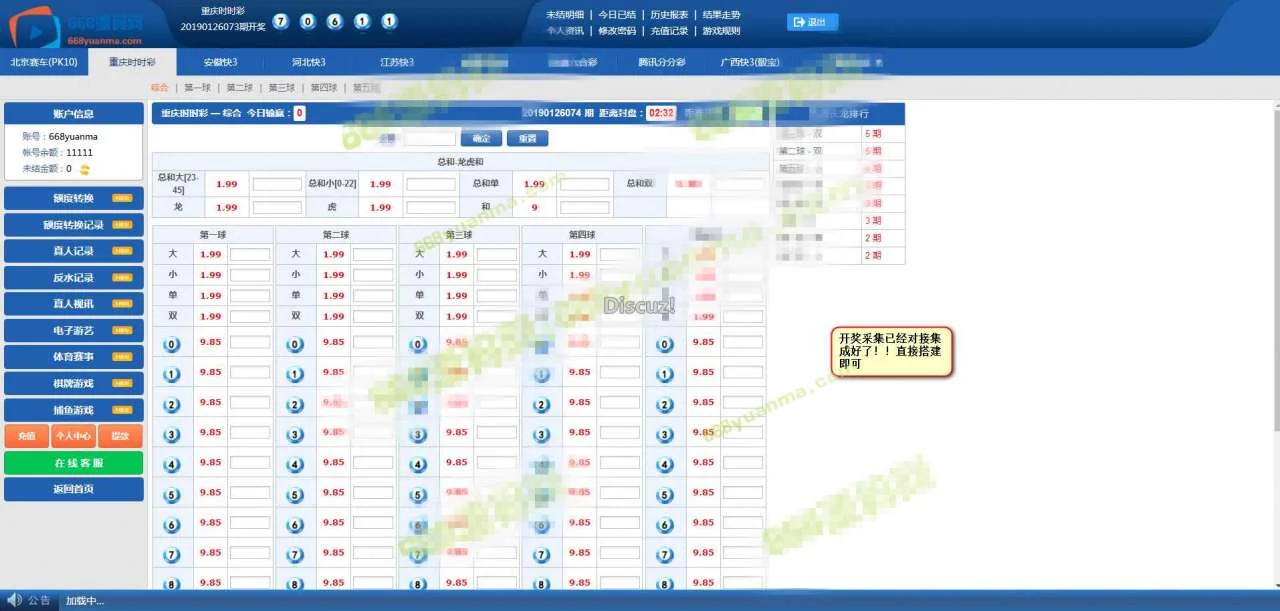This screenshot has width=1280, height=611.
Task: Open 游戏规则 link in header
Action: click(721, 31)
